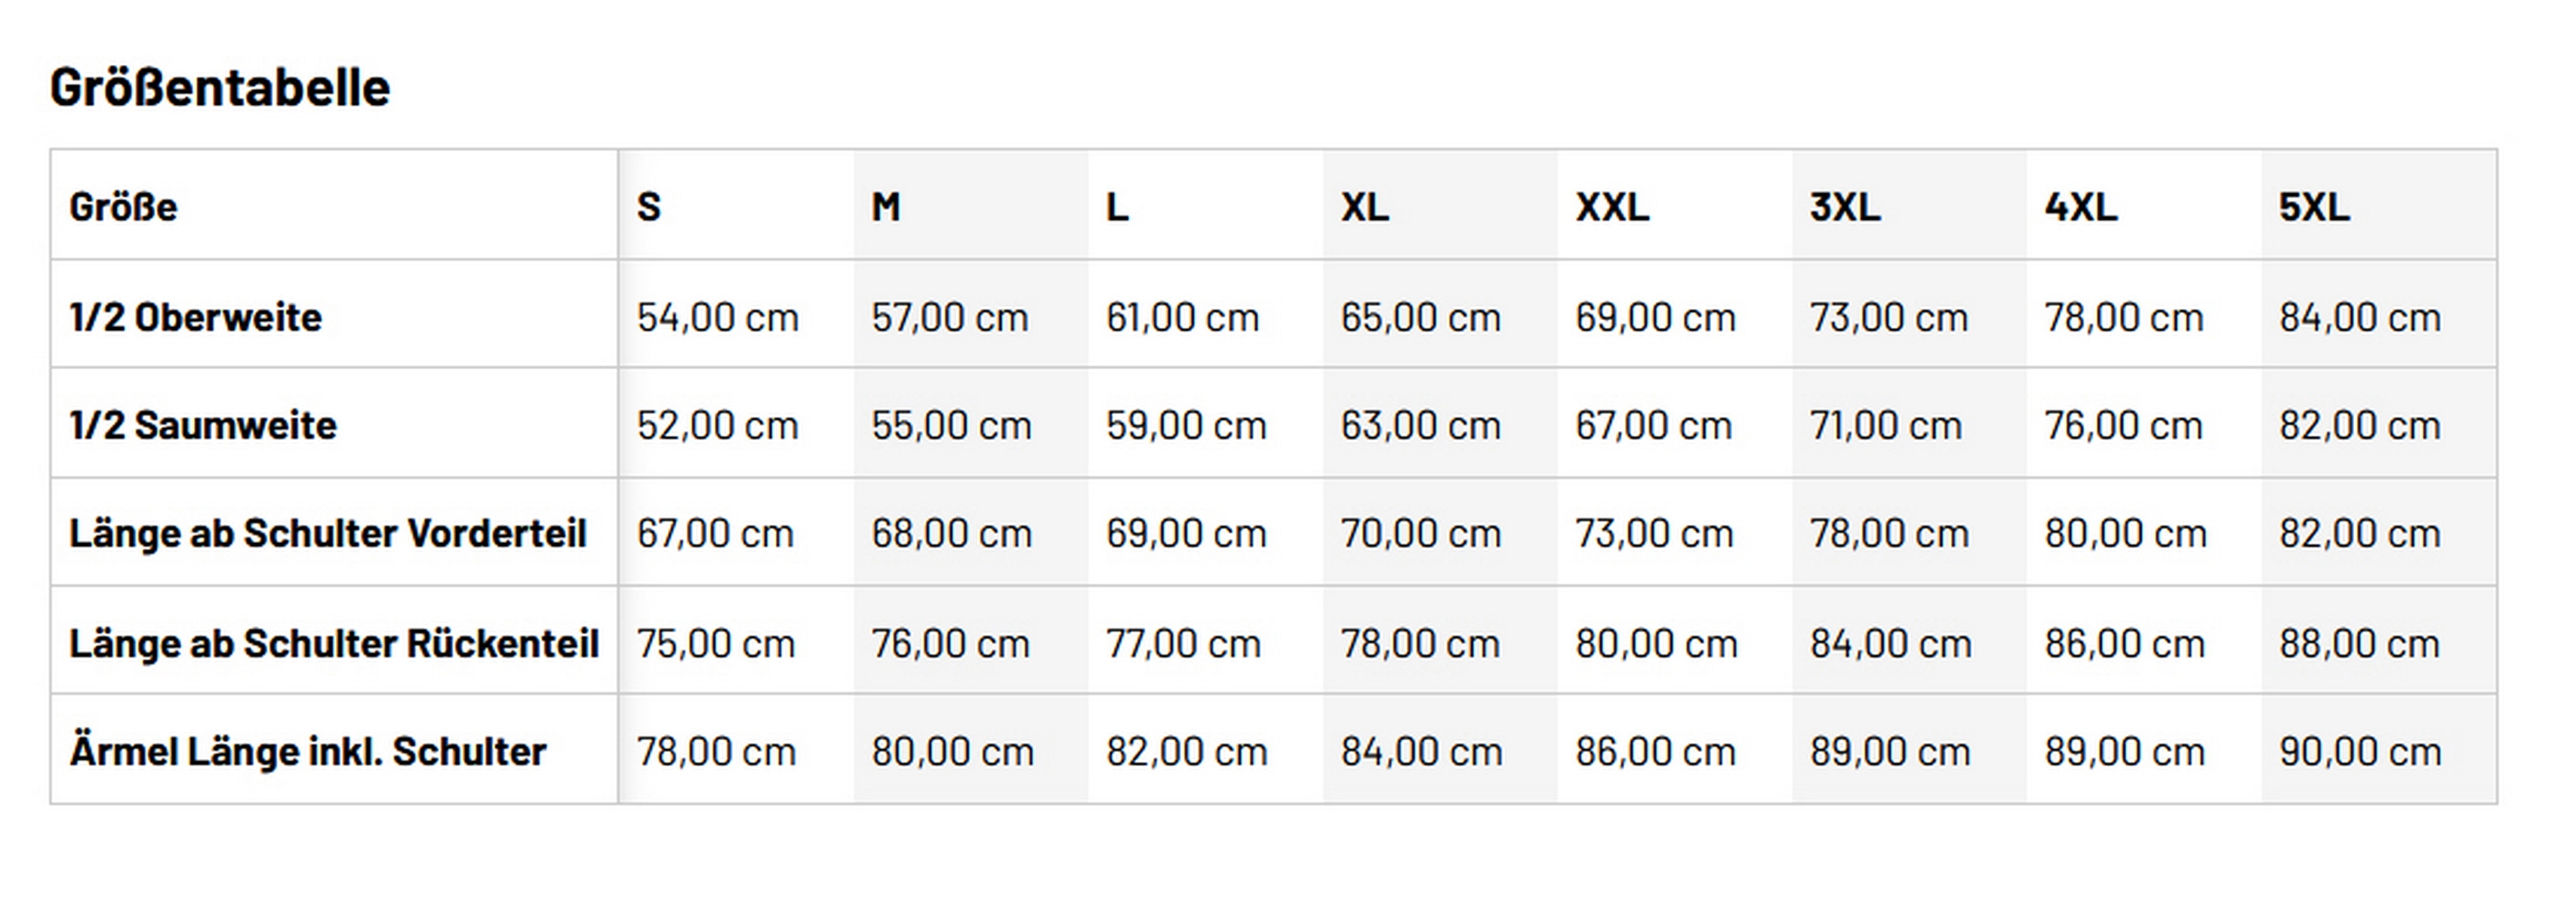This screenshot has width=2576, height=906.
Task: Click the Größentabelle heading
Action: [219, 88]
